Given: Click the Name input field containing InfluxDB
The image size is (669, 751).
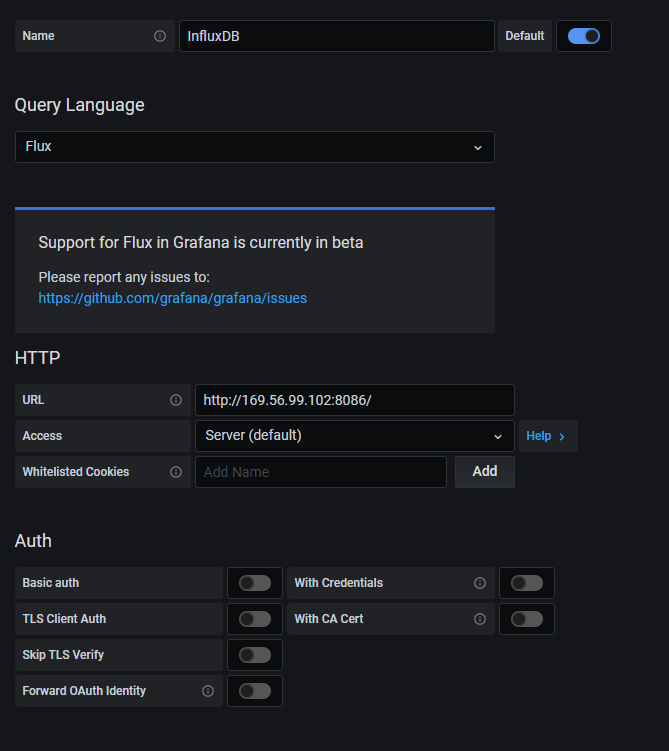Looking at the screenshot, I should (337, 36).
